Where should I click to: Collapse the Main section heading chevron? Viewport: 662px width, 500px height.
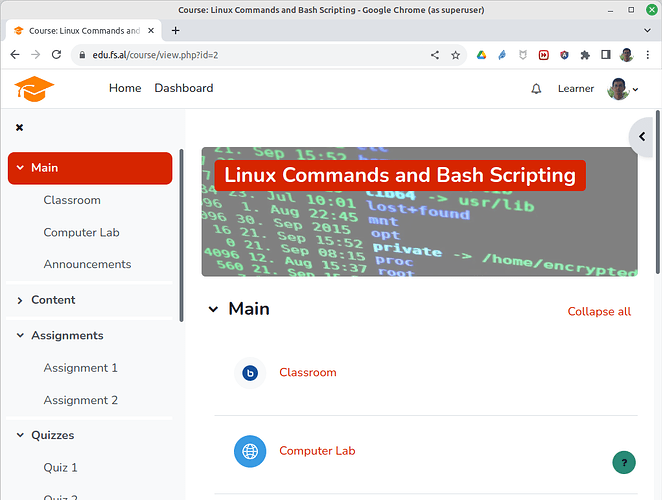click(x=213, y=309)
